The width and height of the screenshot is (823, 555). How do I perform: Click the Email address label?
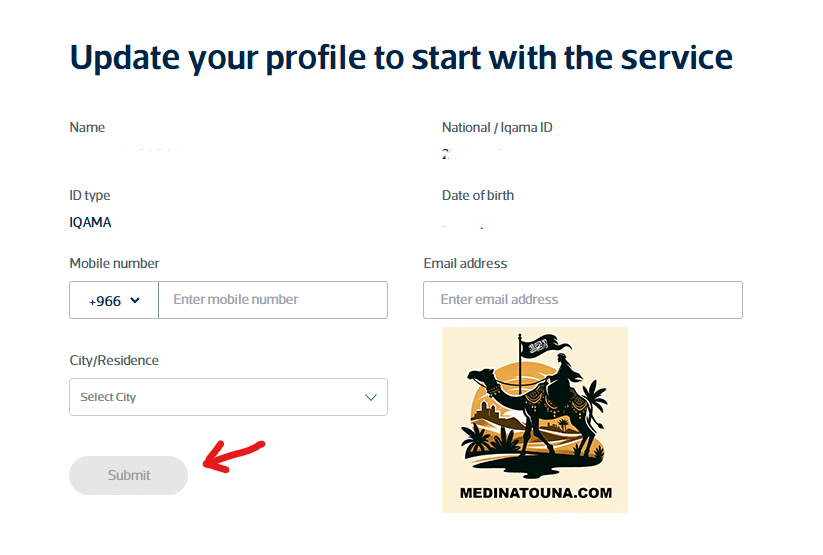[465, 264]
